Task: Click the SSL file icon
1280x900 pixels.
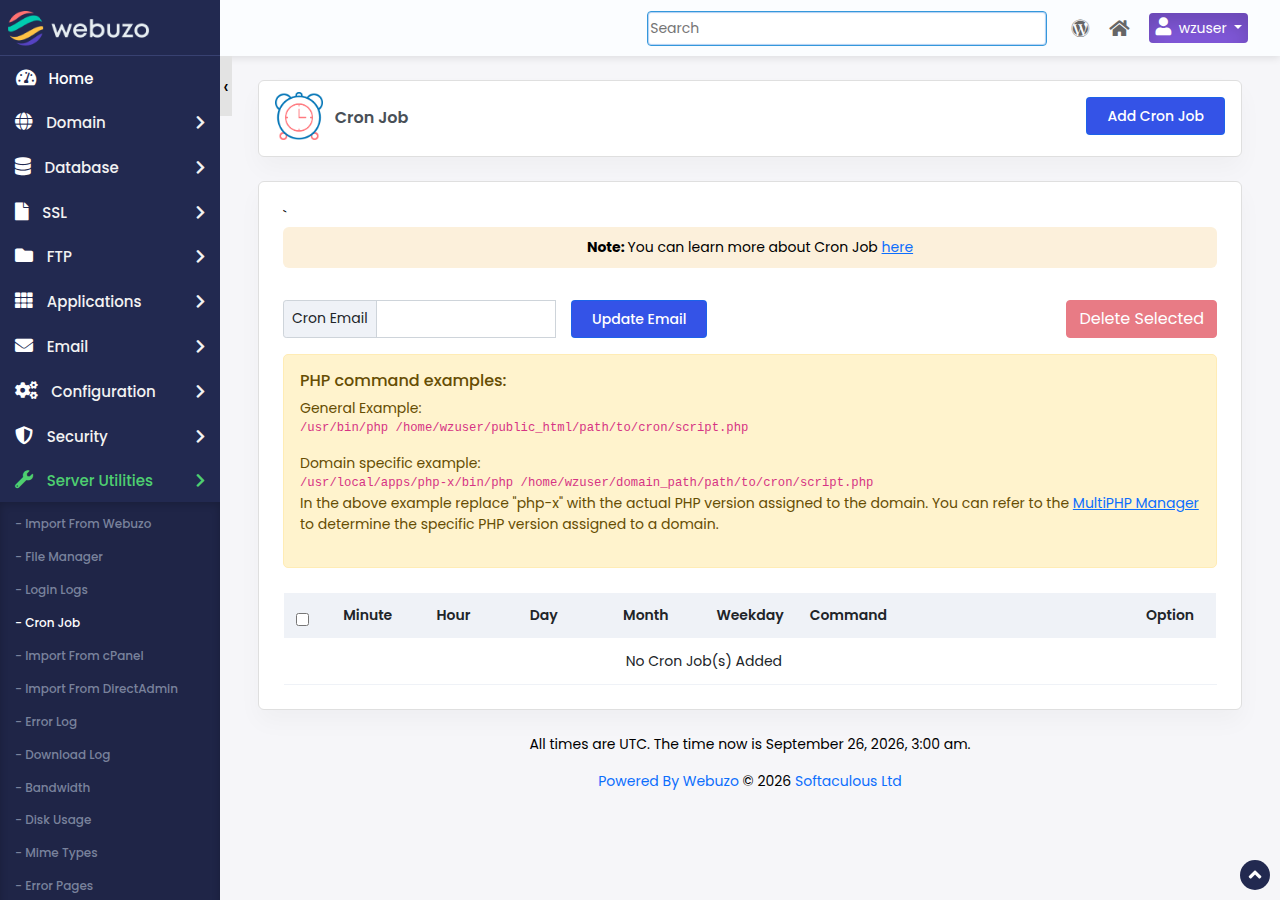Action: [x=22, y=212]
